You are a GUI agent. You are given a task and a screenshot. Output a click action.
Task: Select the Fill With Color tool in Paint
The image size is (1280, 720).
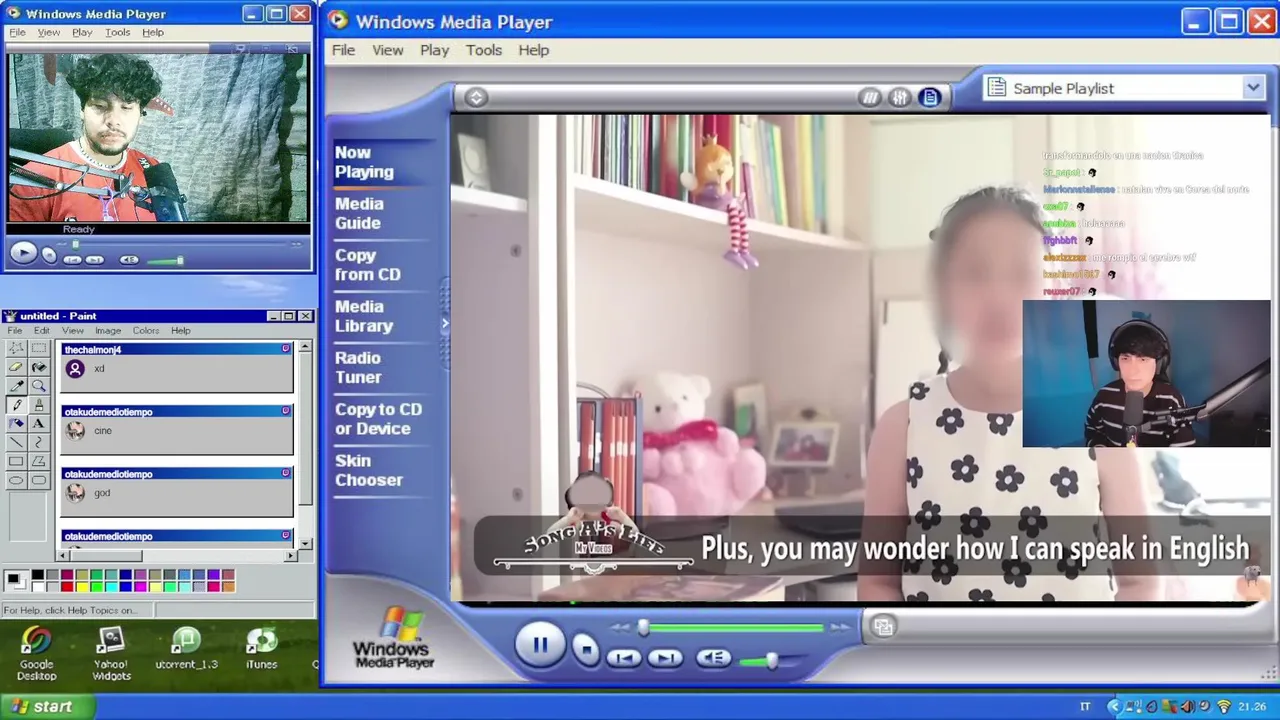[x=38, y=367]
